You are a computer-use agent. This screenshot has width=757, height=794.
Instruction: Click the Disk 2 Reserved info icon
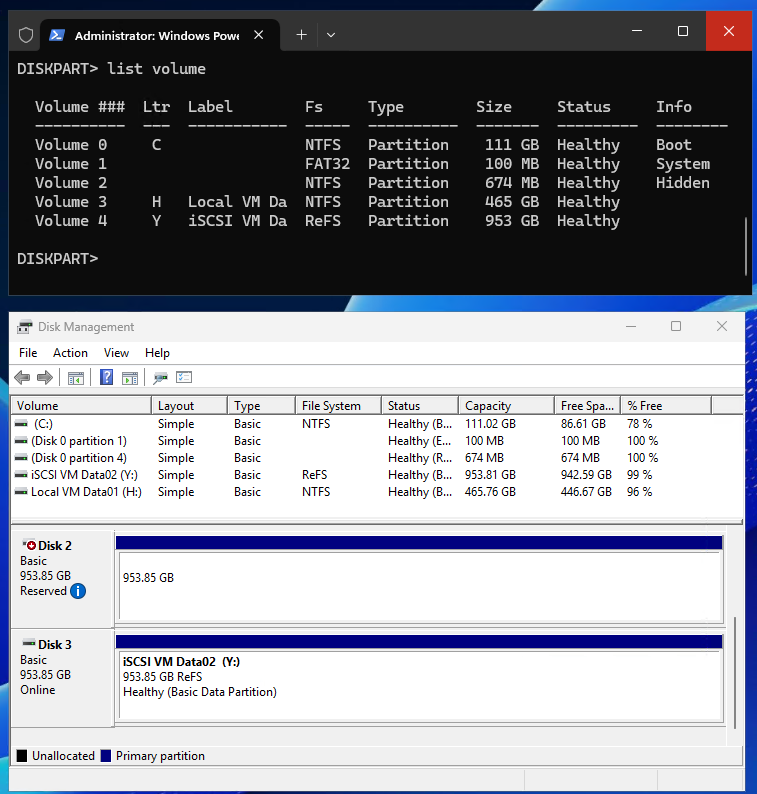click(x=78, y=591)
